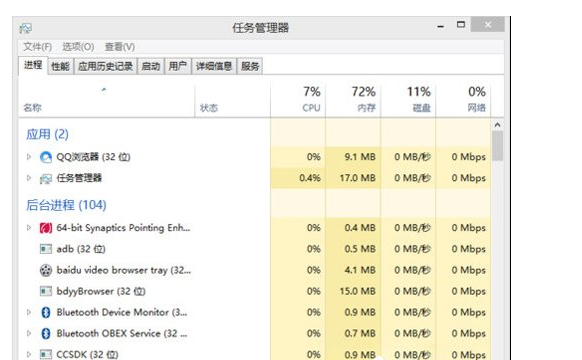
Task: Expand the CCSDK (32 位) entry
Action: click(x=29, y=354)
